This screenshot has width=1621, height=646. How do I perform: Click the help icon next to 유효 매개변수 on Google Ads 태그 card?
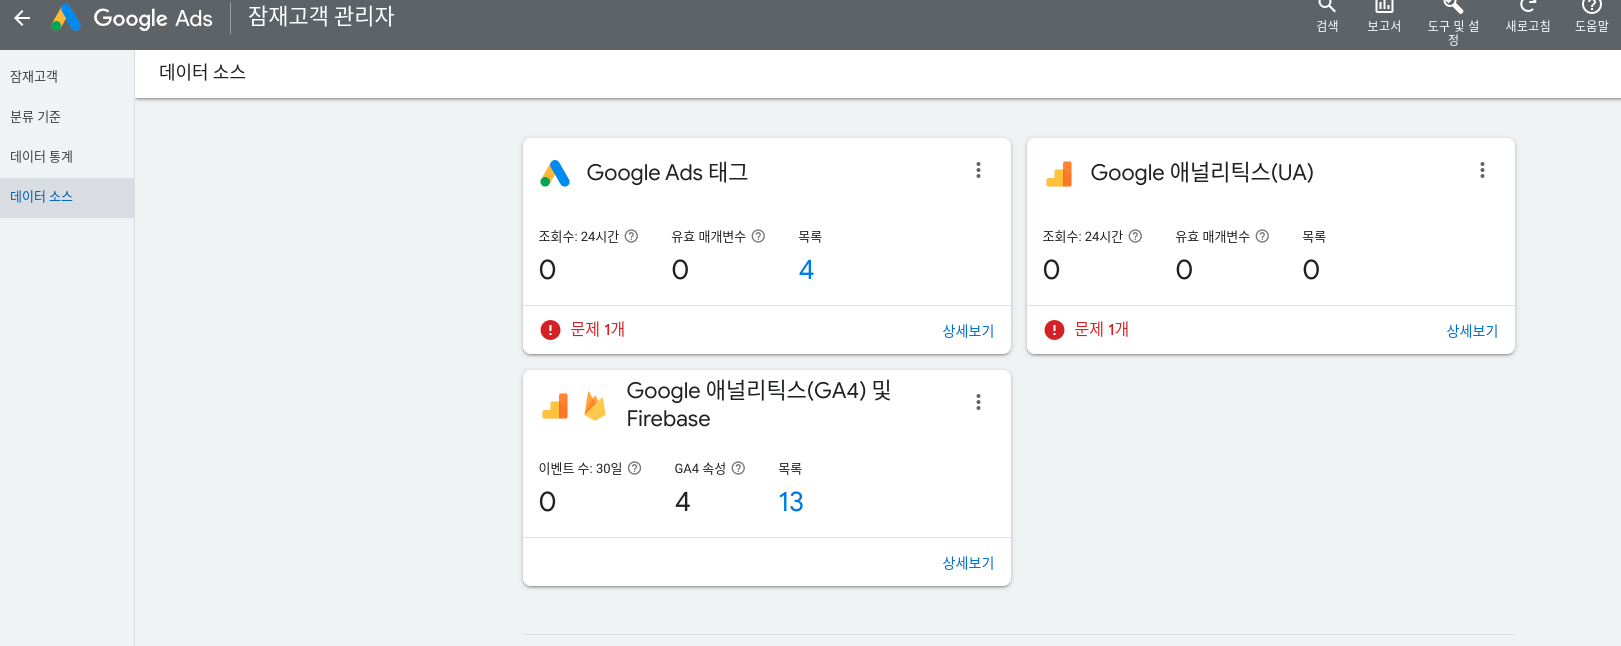[758, 237]
